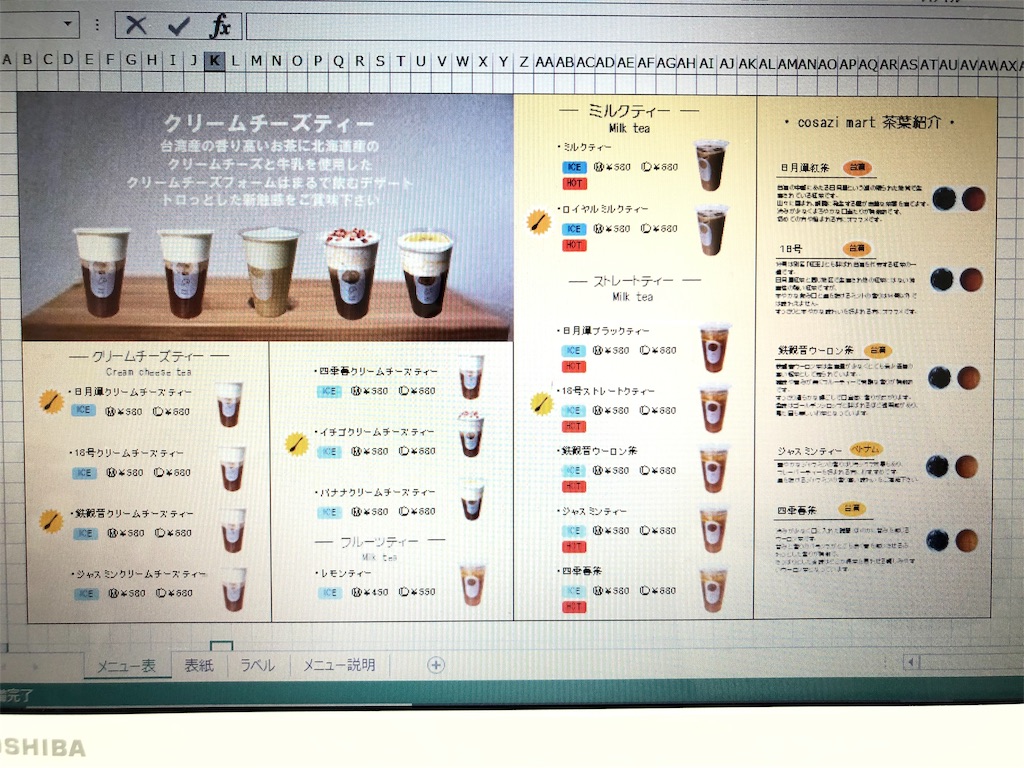Open the Insert Function fx dialog
Image resolution: width=1024 pixels, height=768 pixels.
[220, 26]
